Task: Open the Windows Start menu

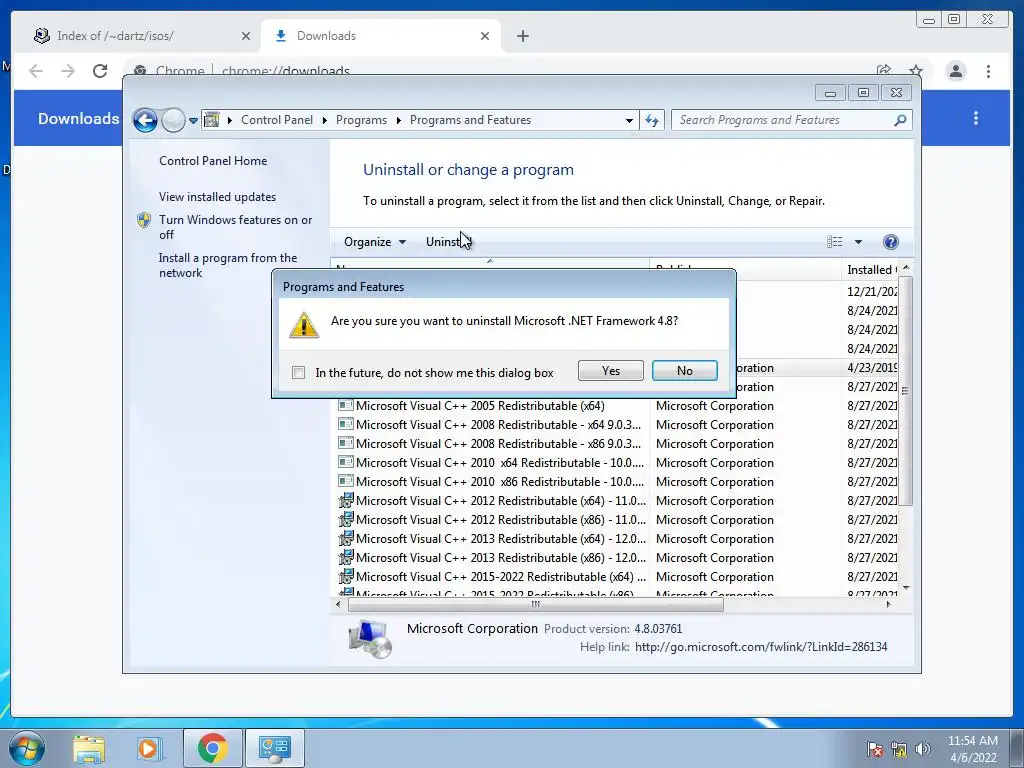Action: [x=27, y=748]
